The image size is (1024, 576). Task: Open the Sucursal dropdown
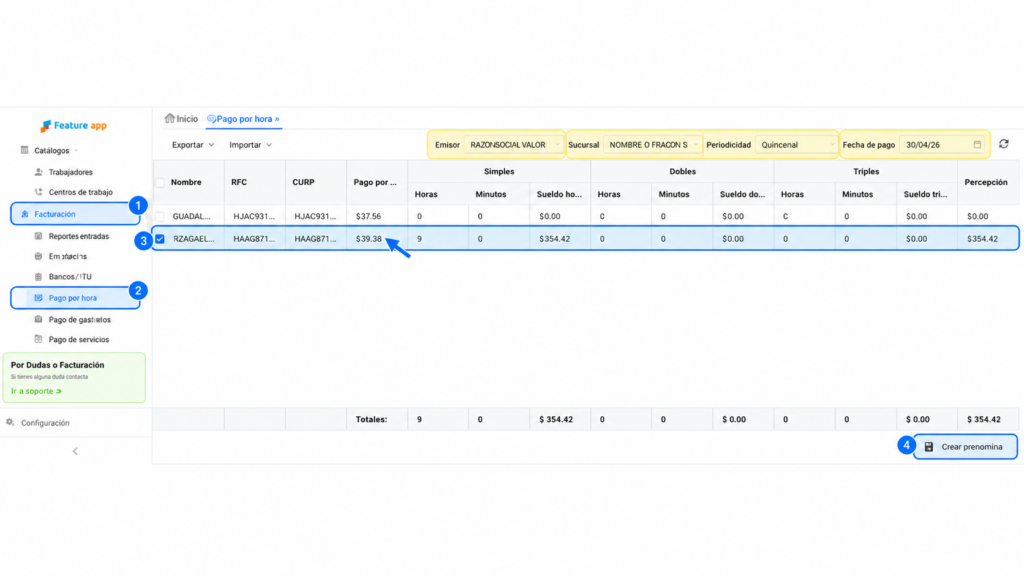[x=653, y=145]
